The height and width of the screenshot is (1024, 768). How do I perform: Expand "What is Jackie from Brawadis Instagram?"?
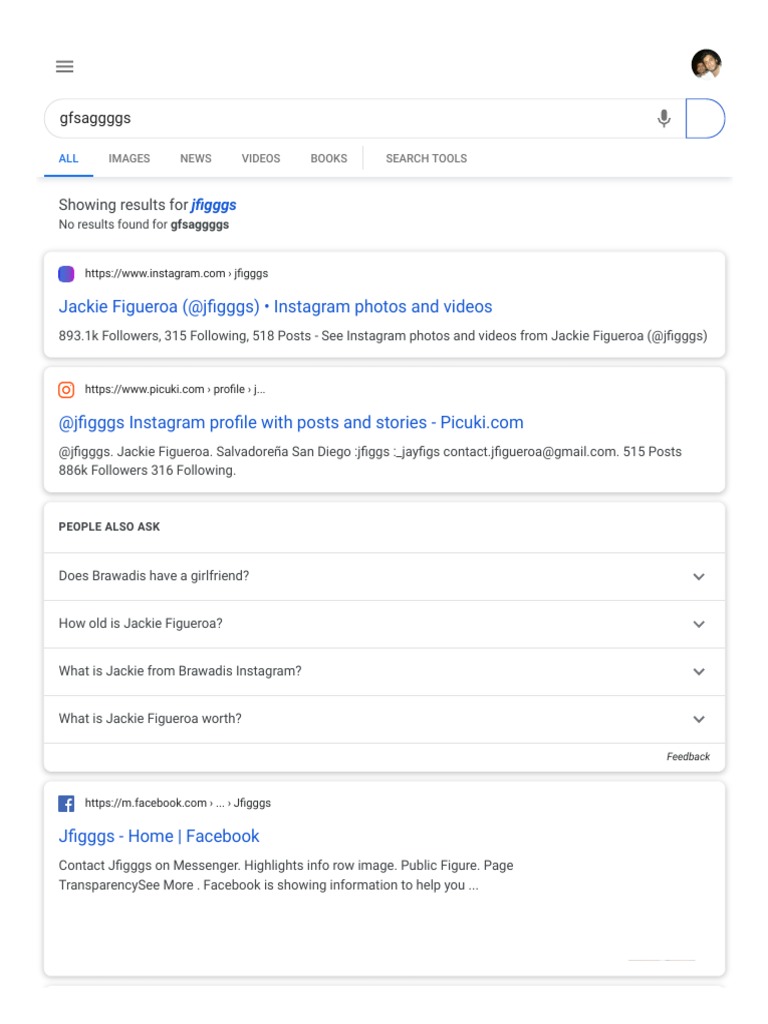699,672
